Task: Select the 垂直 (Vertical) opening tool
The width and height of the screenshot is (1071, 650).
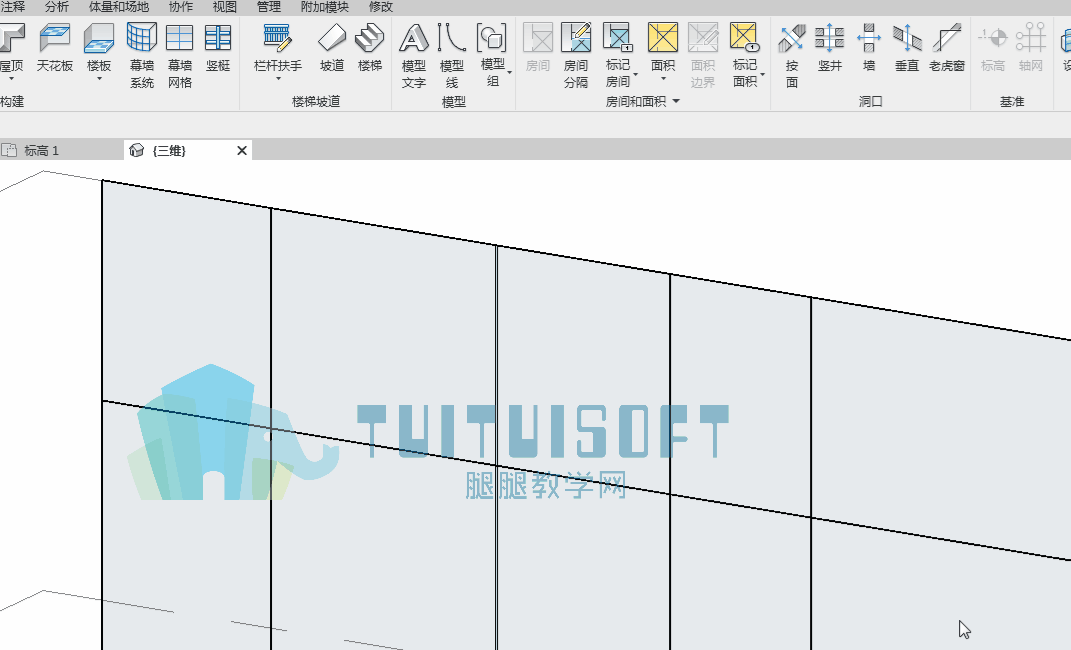Action: point(907,46)
